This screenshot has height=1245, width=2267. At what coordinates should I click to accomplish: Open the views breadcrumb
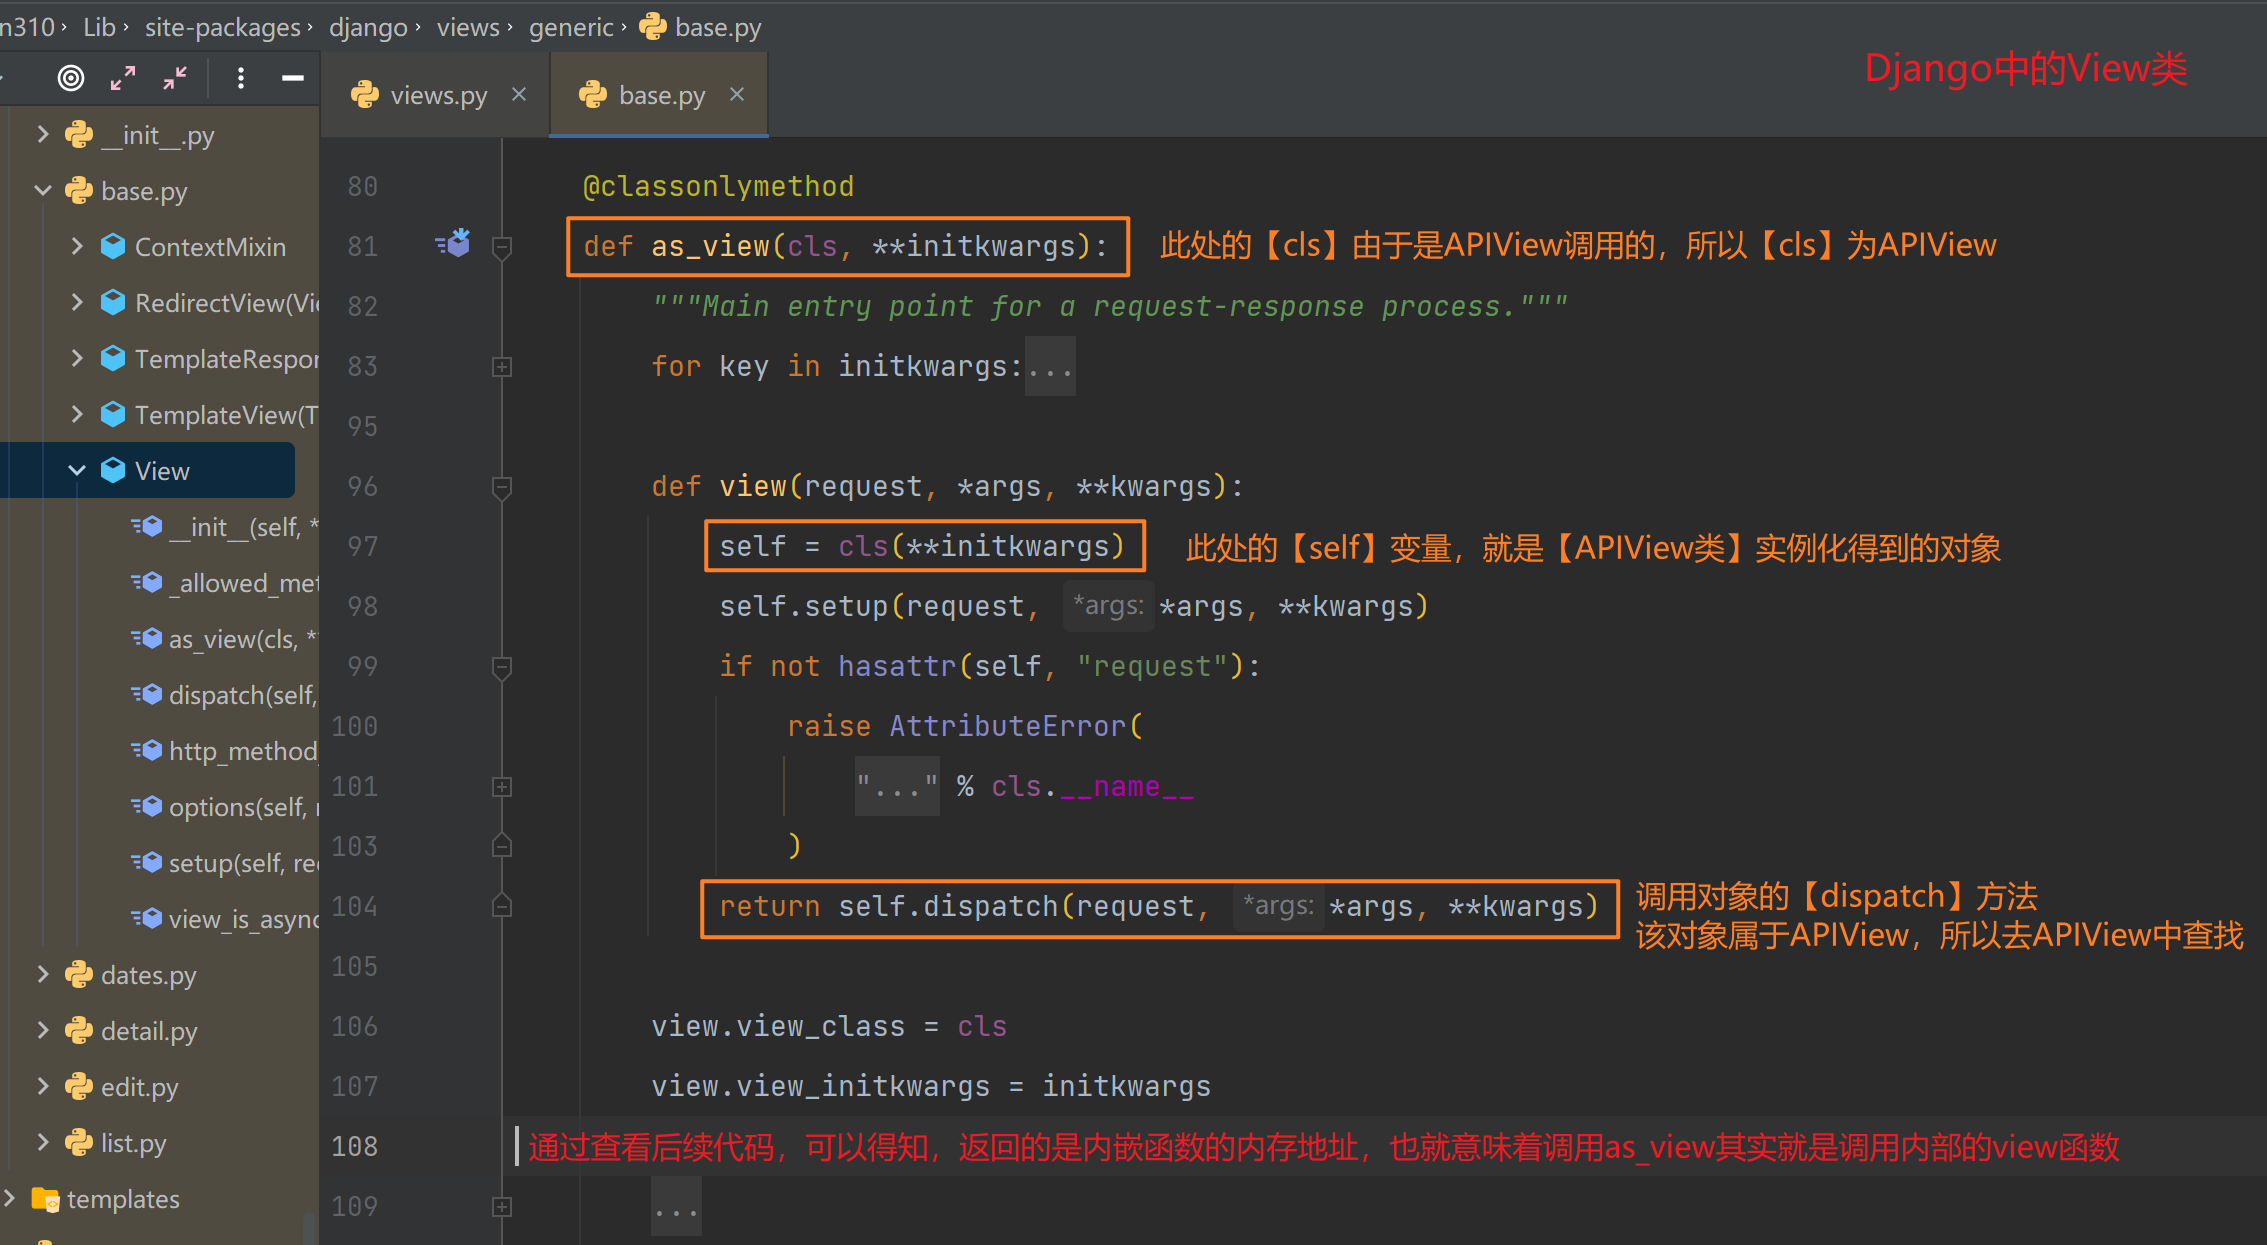(468, 27)
